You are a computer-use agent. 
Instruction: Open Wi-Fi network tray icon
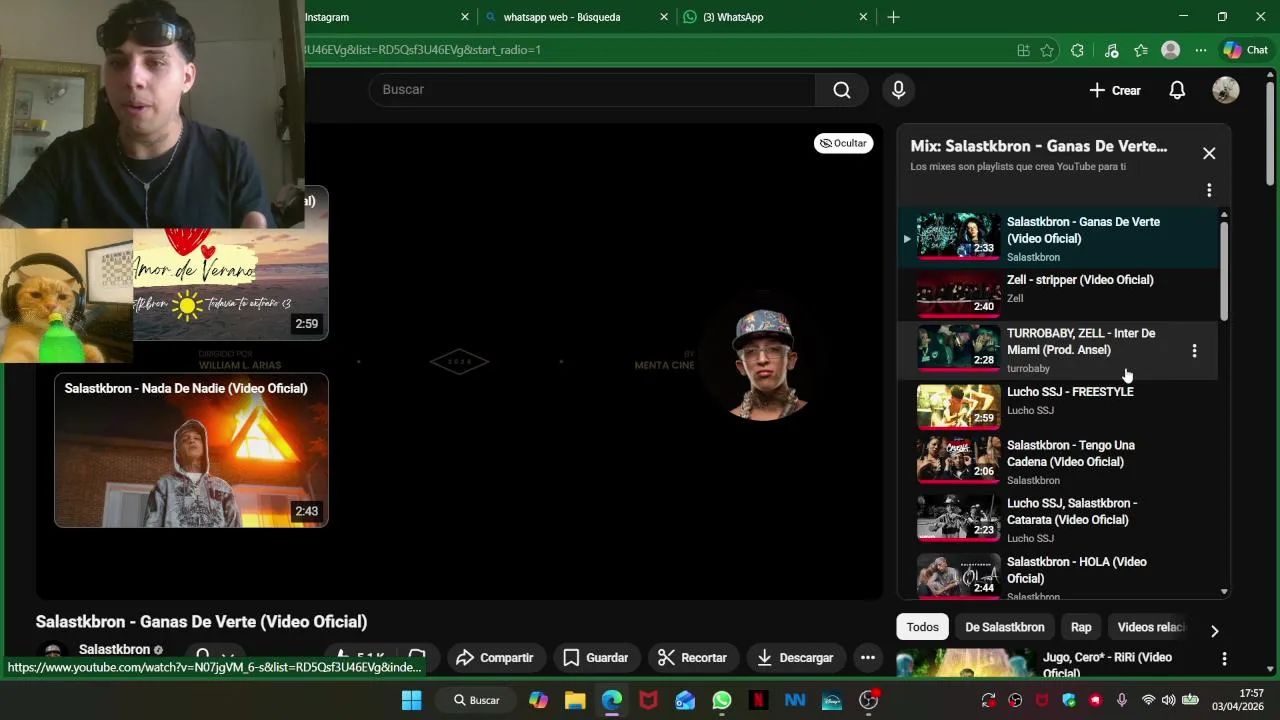coord(1148,700)
